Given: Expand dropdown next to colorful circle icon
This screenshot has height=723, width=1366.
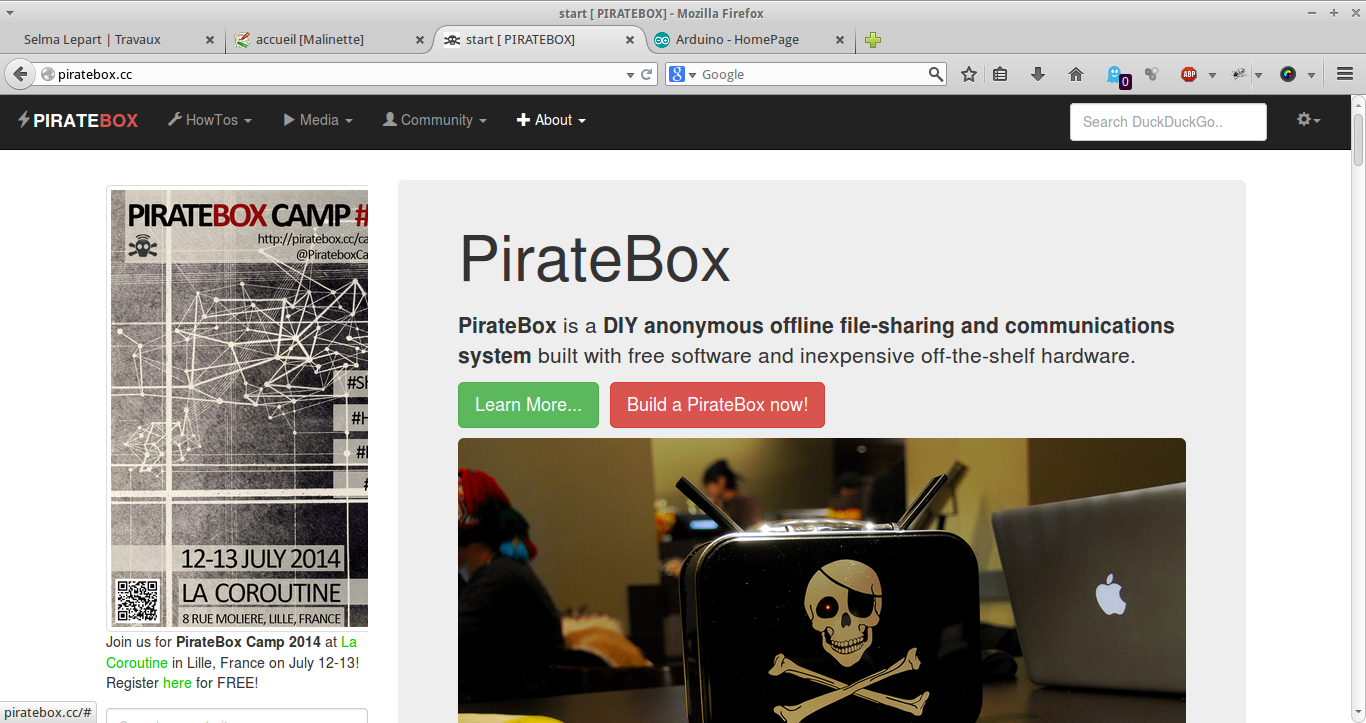Looking at the screenshot, I should point(1311,75).
